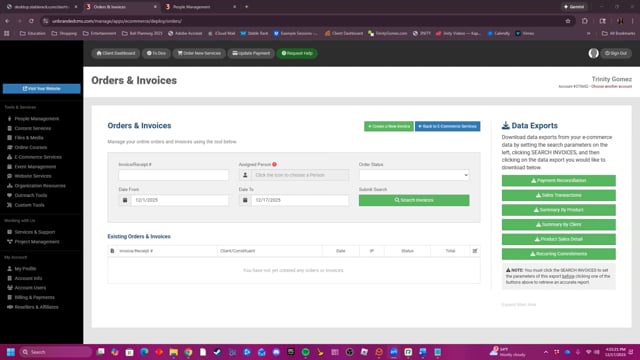This screenshot has width=640, height=360.
Task: Click the Invoice/Receipt # input field
Action: [173, 175]
